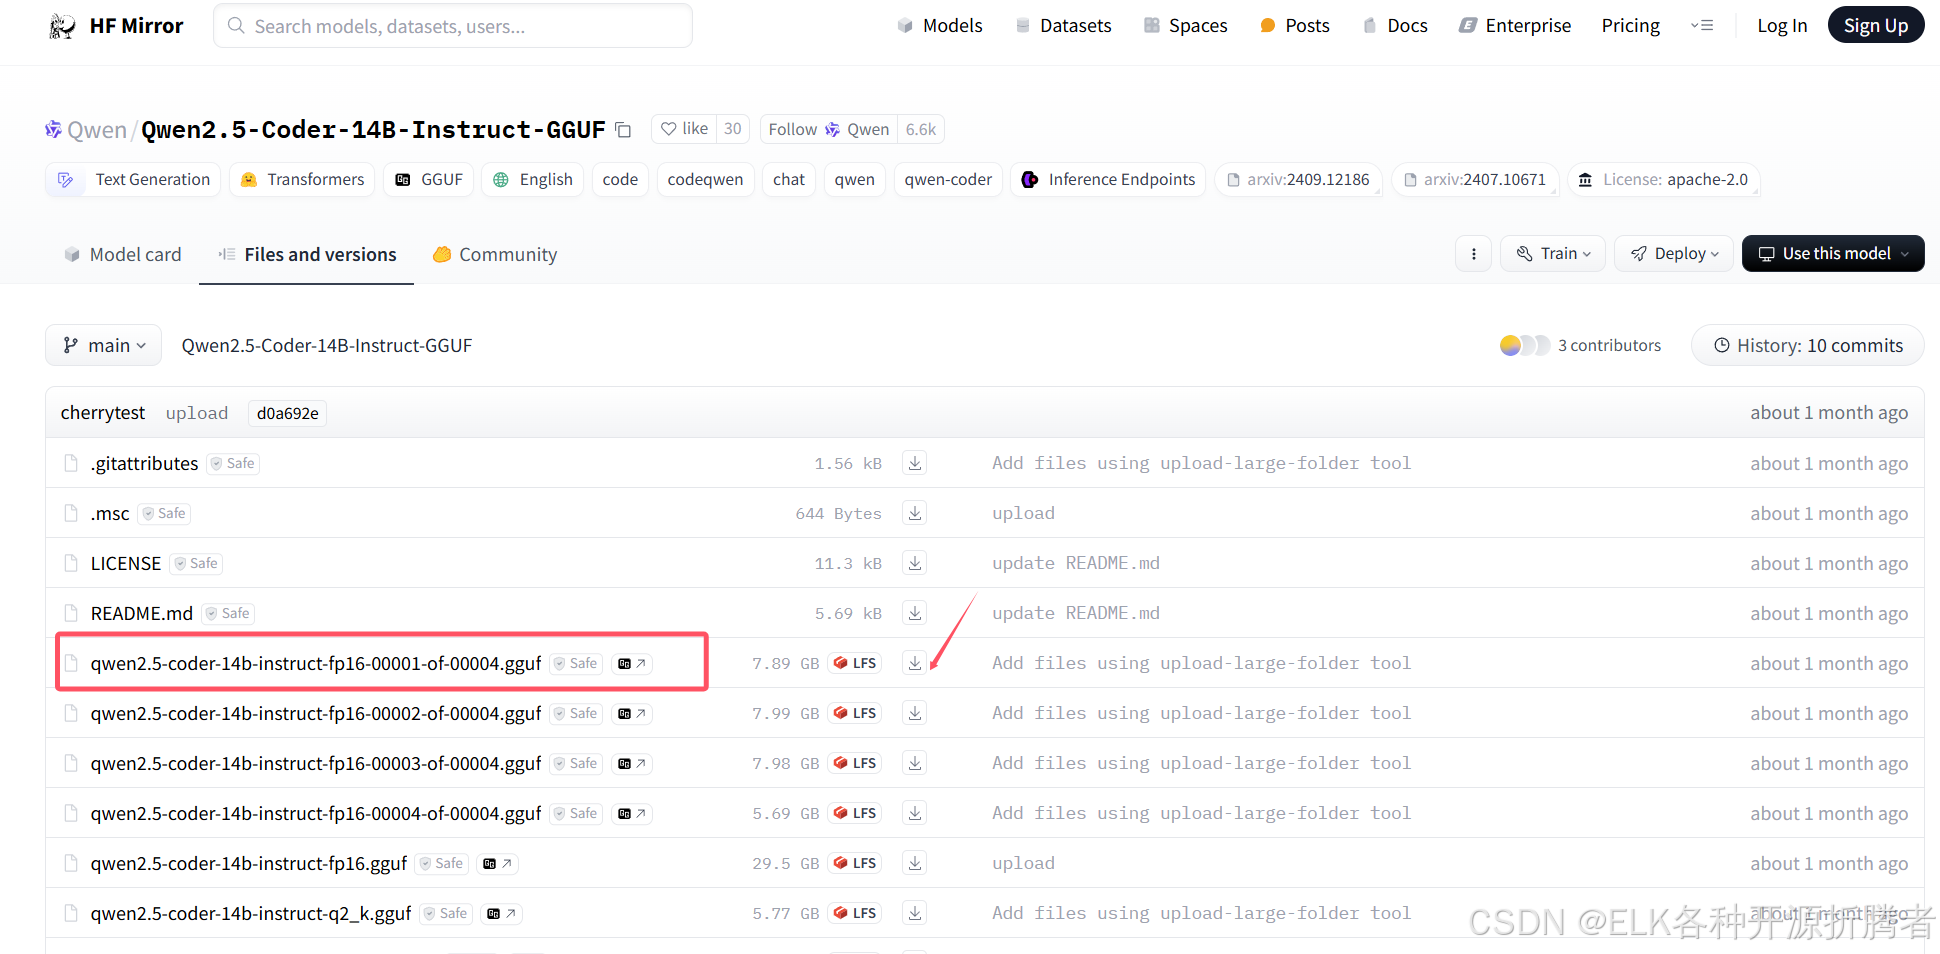This screenshot has height=954, width=1940.
Task: Open the Deploy dropdown
Action: point(1674,254)
